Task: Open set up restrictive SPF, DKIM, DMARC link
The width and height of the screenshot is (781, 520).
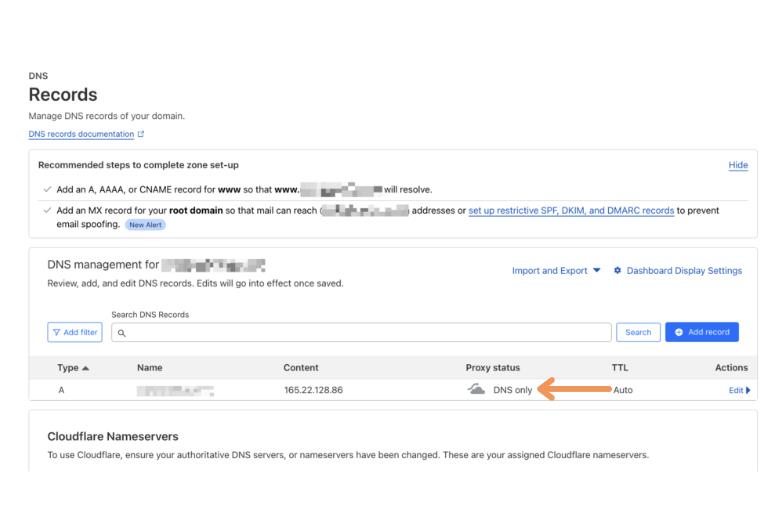Action: [571, 211]
